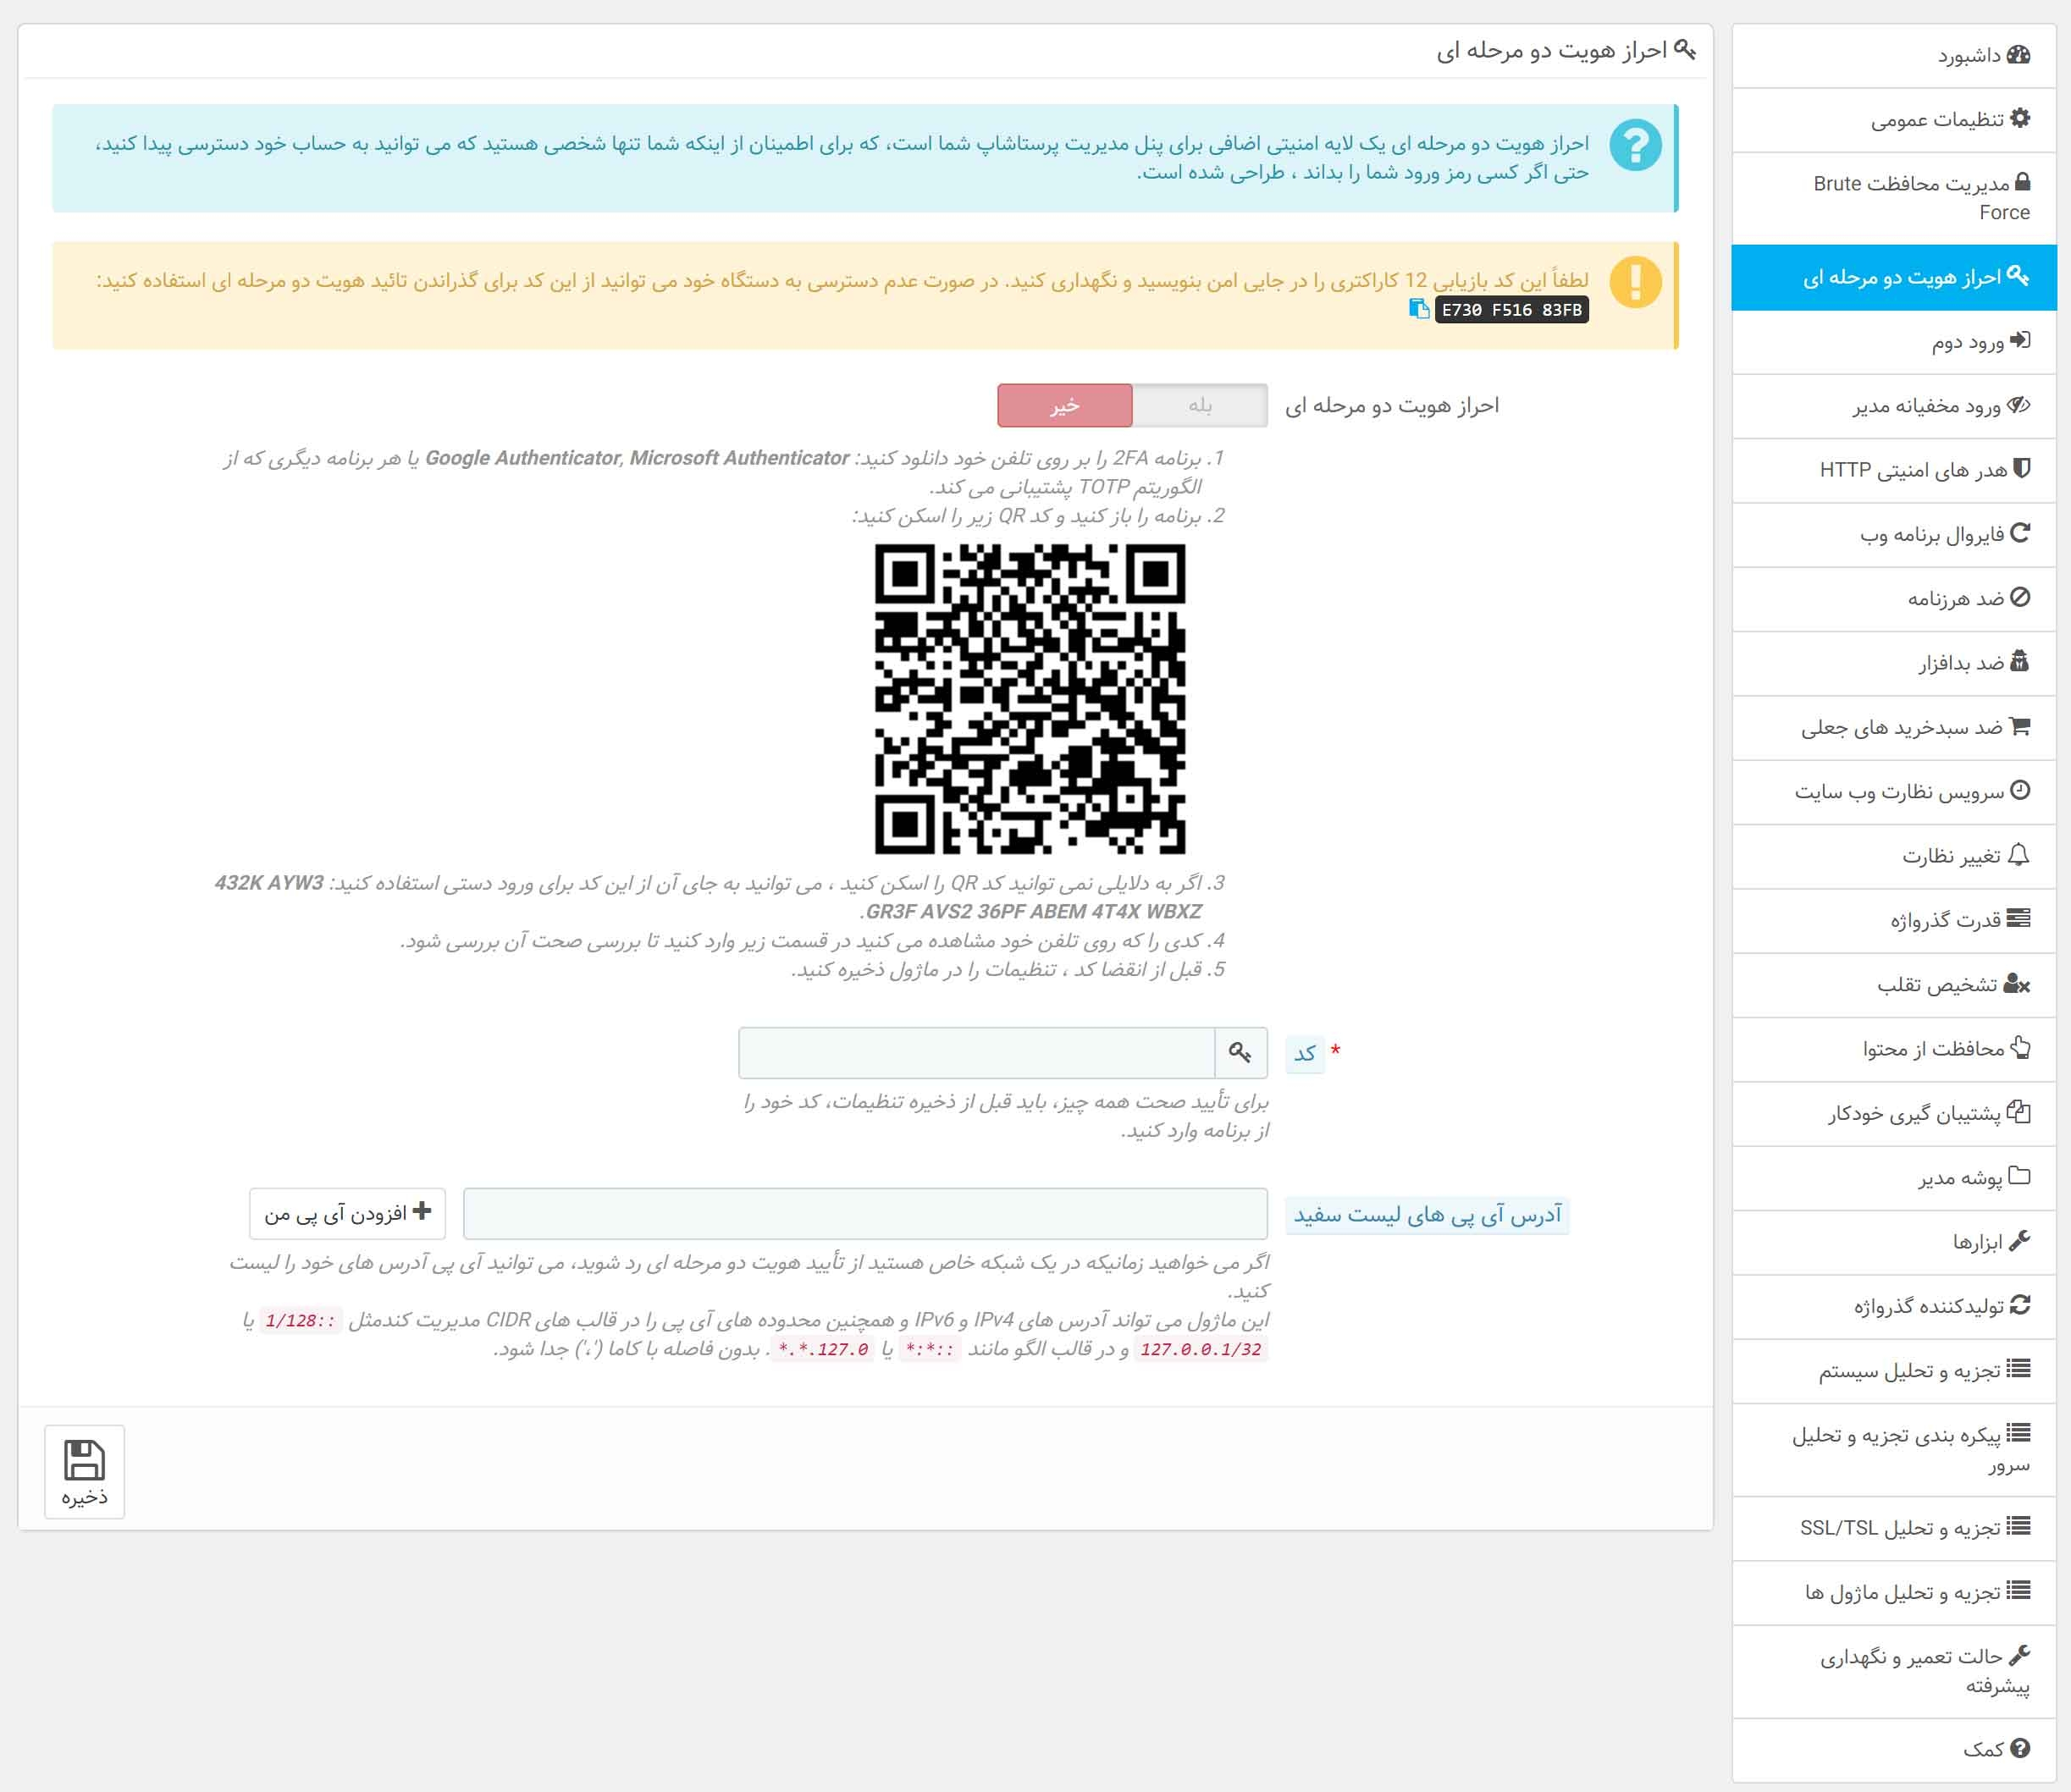
Task: Click the sign-in arrow icon for ورود دوم
Action: [x=2020, y=341]
